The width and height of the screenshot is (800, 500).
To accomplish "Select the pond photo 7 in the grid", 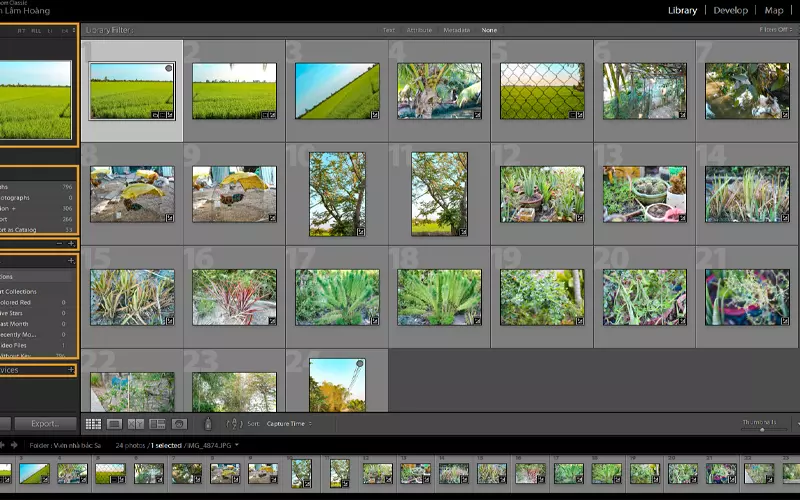I will click(747, 91).
